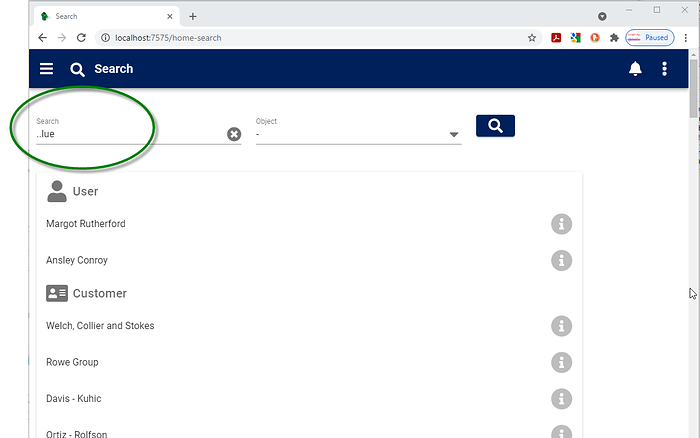Open Rowe Group customer
Screen dimensions: 700x438
72,362
